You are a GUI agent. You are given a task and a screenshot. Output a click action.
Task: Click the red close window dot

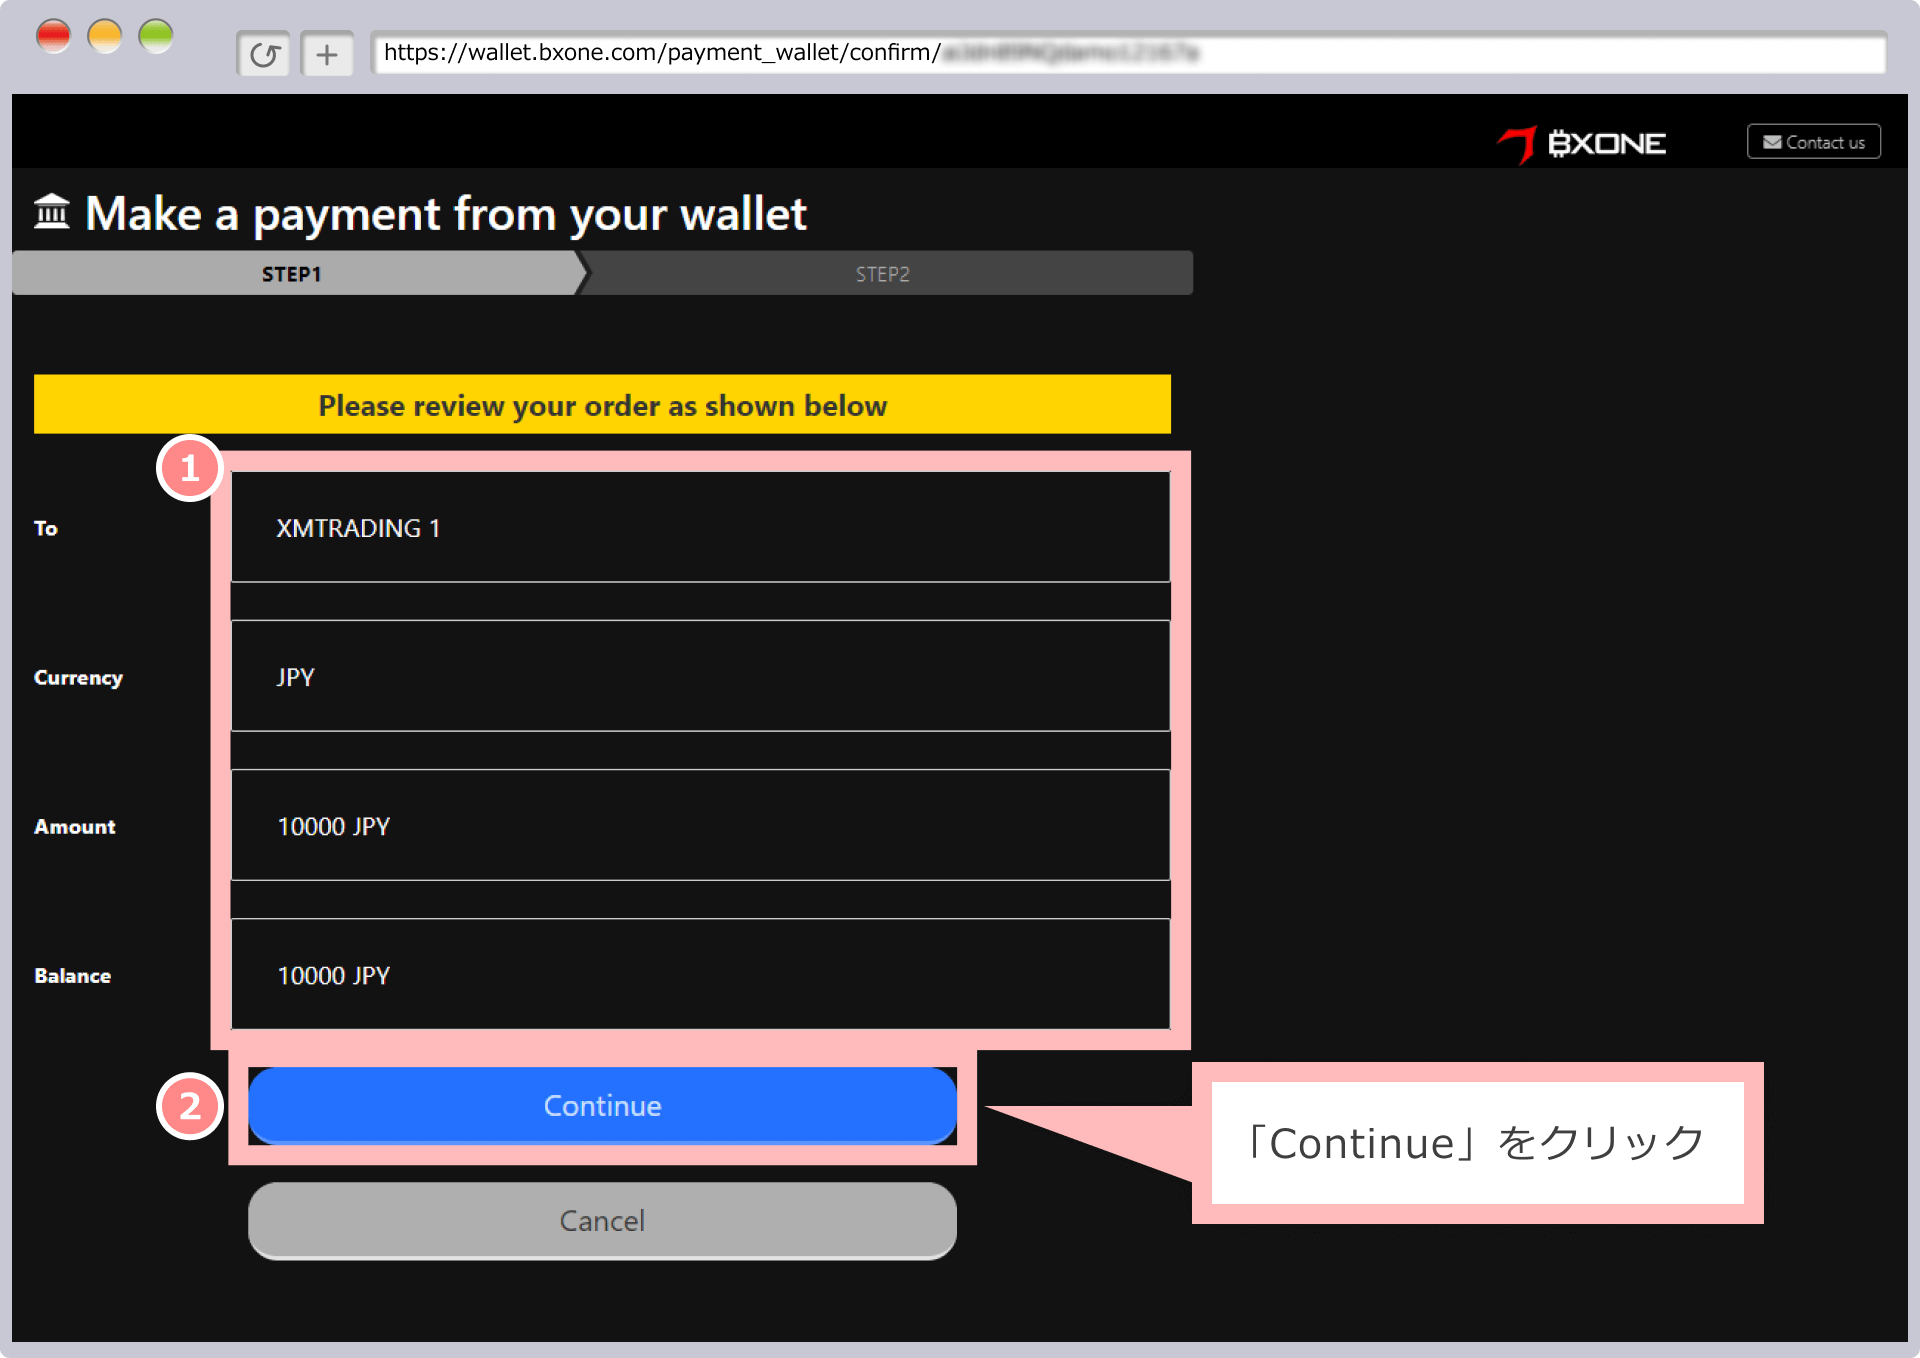tap(54, 37)
